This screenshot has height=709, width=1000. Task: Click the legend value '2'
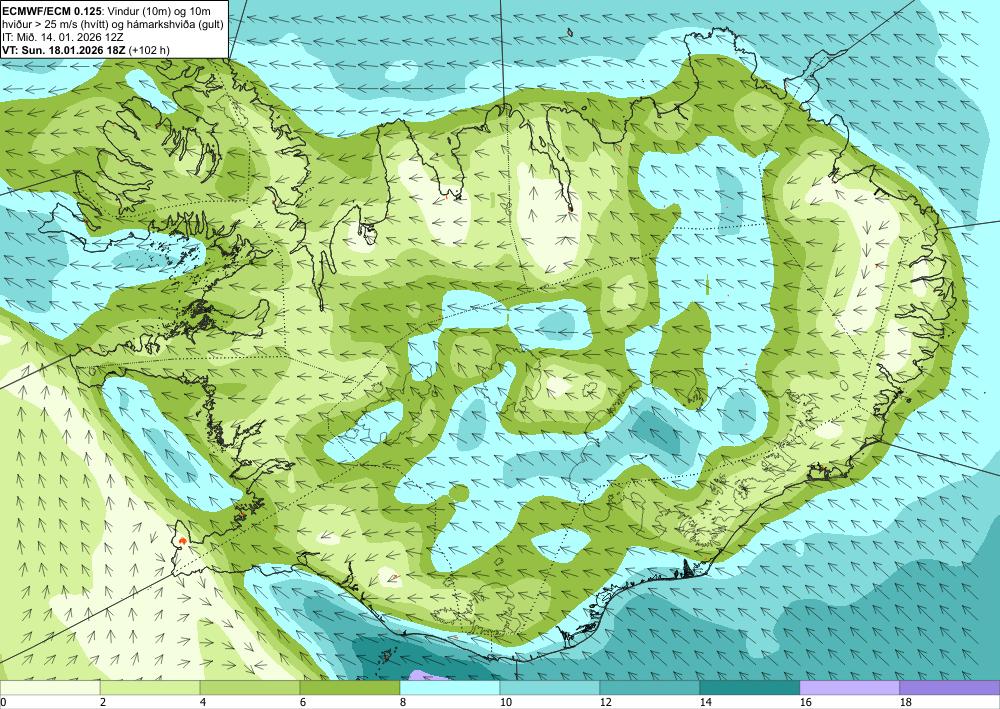pyautogui.click(x=103, y=703)
